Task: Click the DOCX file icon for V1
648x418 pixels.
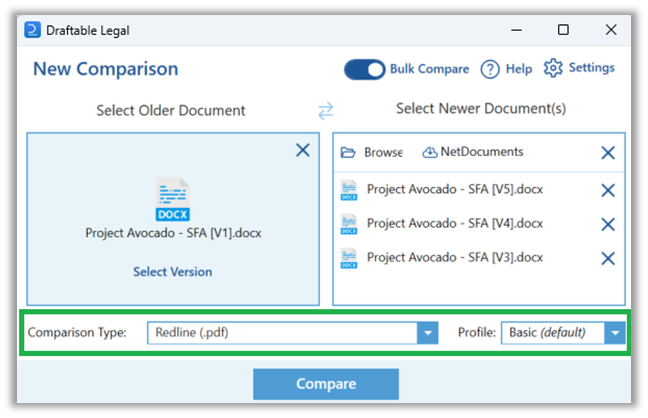Action: click(x=173, y=200)
